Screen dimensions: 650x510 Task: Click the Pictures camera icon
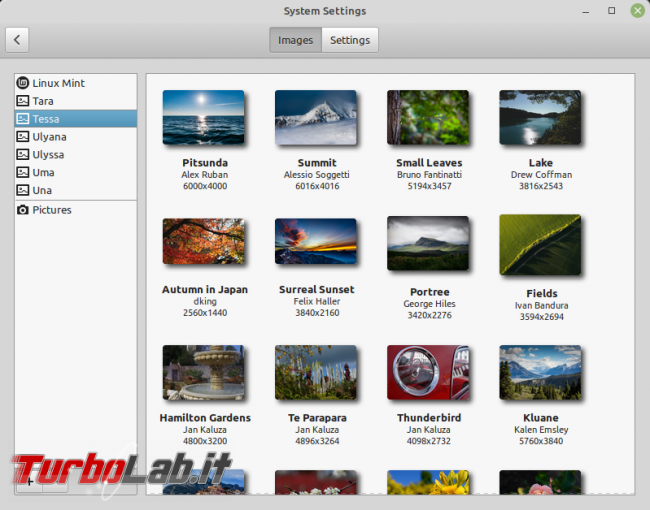(22, 210)
